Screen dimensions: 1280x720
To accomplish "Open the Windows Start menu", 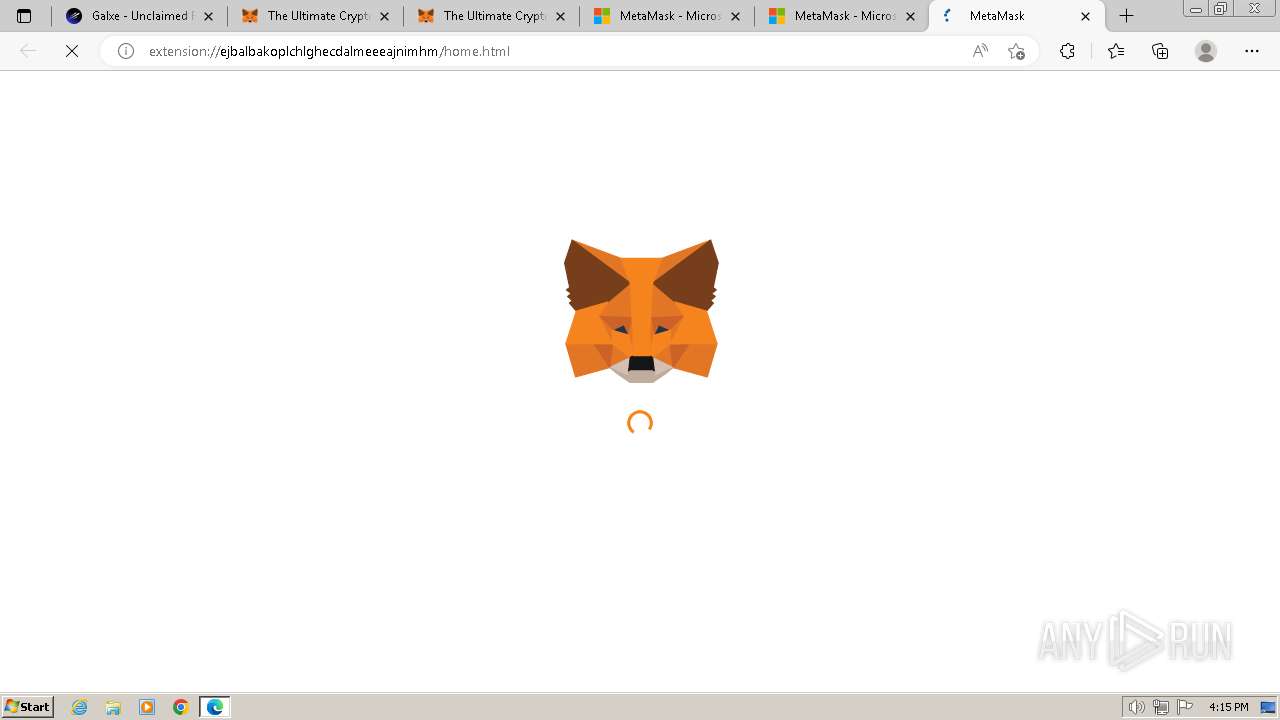I will tap(28, 707).
